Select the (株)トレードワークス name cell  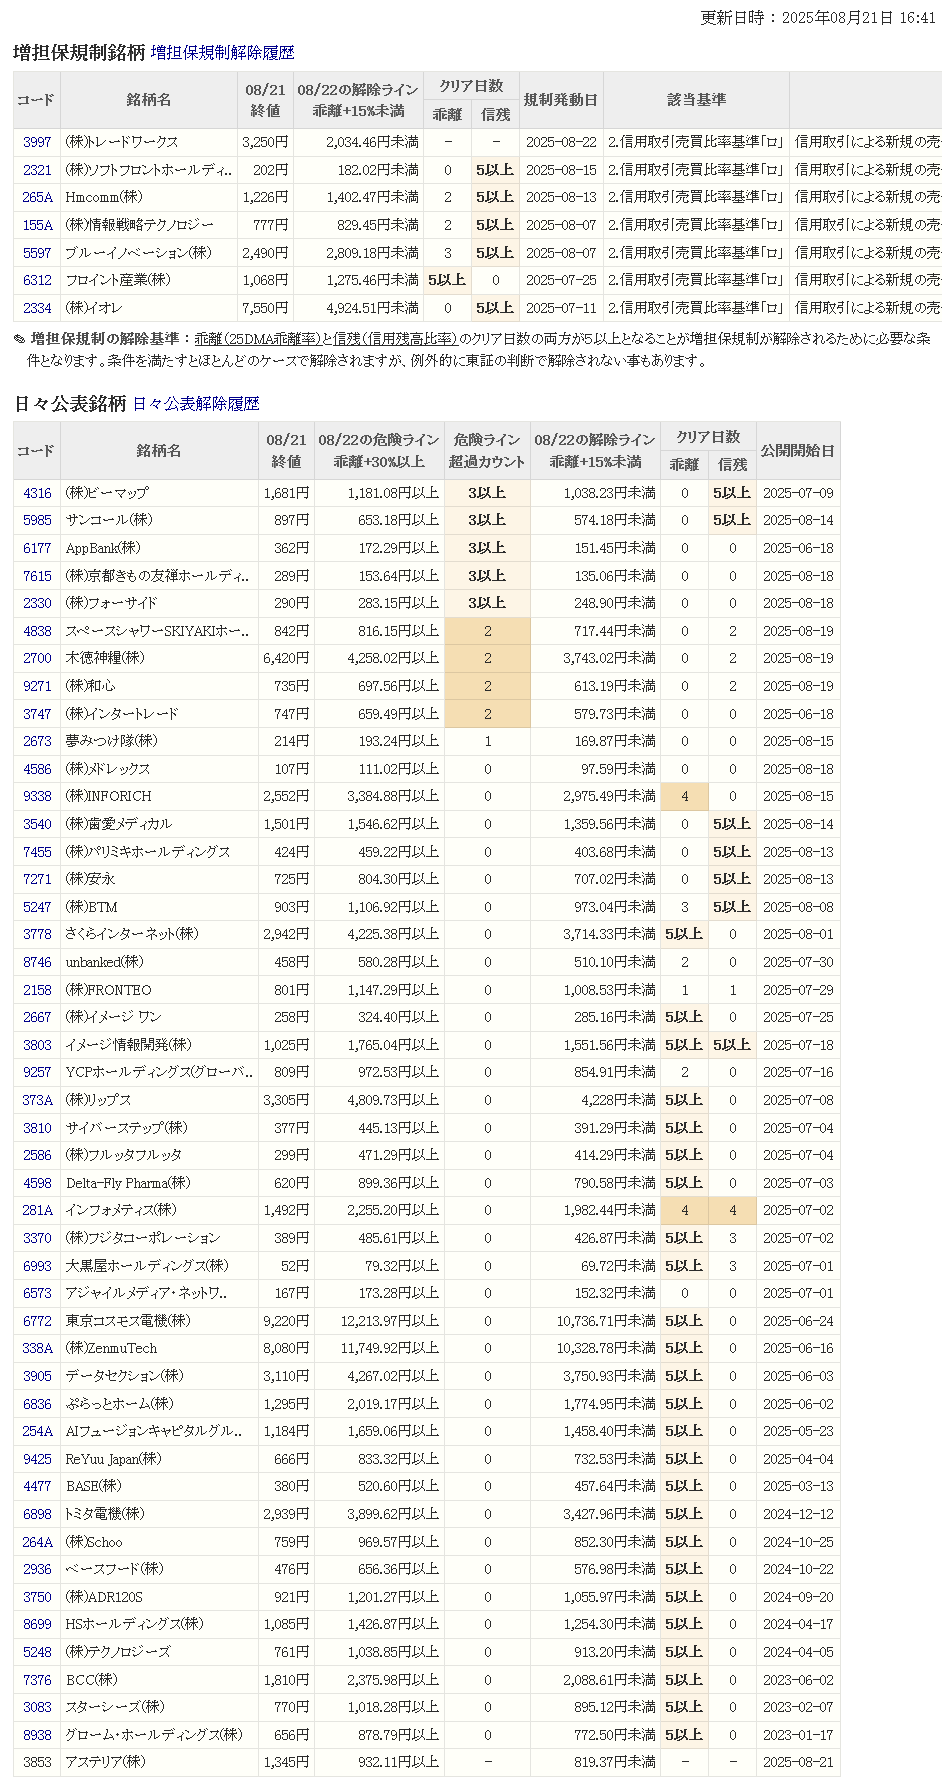[x=148, y=143]
